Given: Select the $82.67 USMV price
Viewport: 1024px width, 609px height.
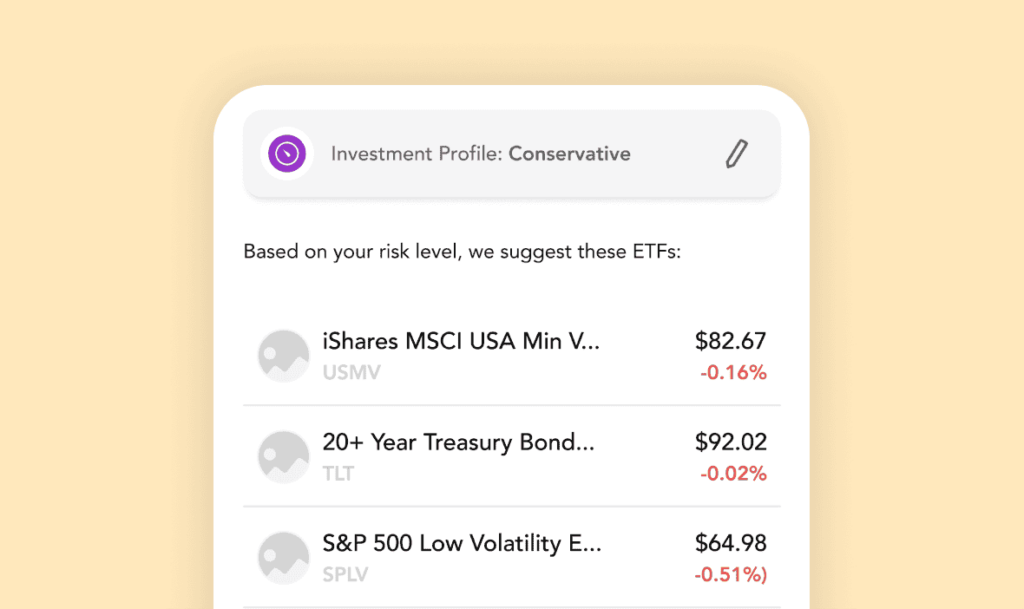Looking at the screenshot, I should tap(731, 341).
